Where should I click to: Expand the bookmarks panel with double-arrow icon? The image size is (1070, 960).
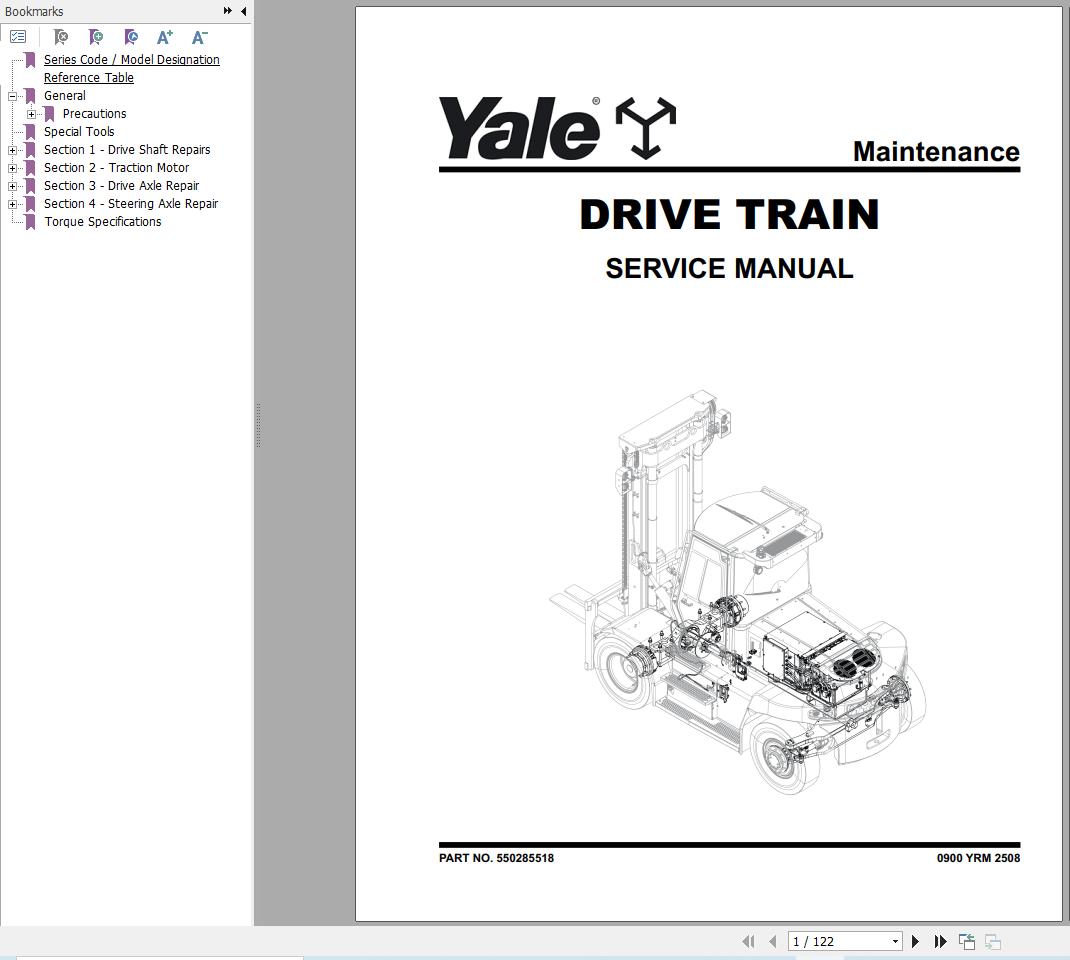pyautogui.click(x=227, y=11)
